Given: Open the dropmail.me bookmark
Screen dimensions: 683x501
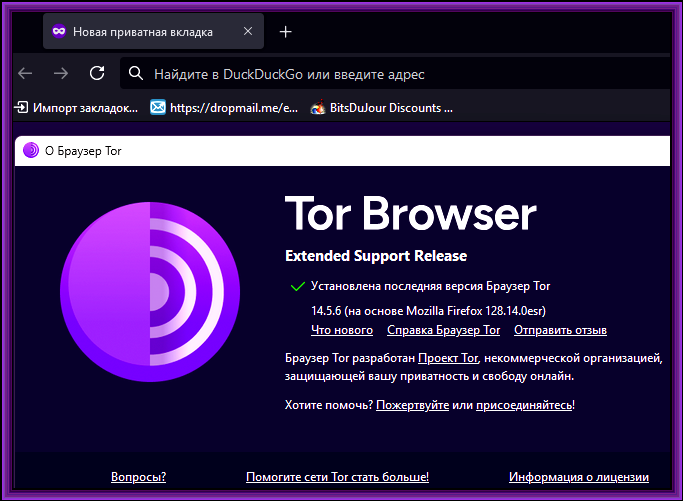Looking at the screenshot, I should click(x=224, y=108).
